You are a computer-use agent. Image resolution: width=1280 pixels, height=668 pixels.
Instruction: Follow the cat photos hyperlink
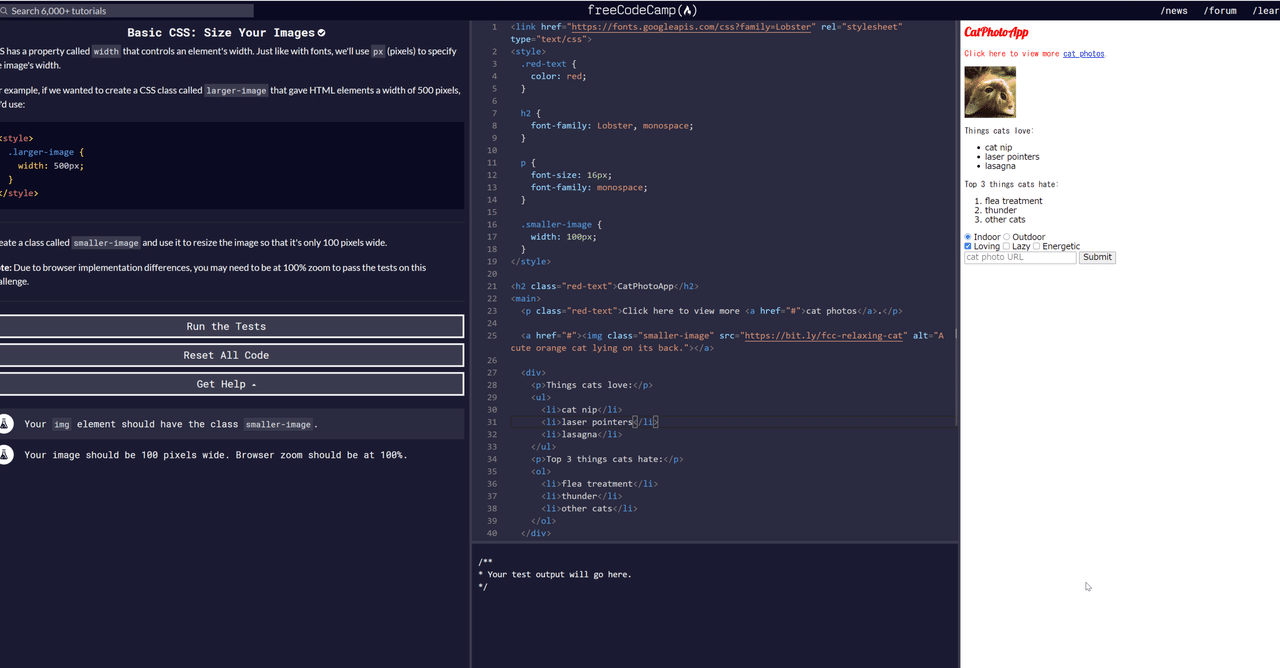click(x=1083, y=53)
